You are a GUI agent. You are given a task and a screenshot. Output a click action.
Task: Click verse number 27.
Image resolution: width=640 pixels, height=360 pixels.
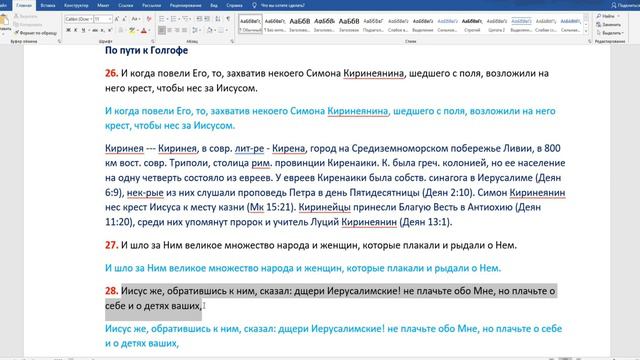pos(111,245)
